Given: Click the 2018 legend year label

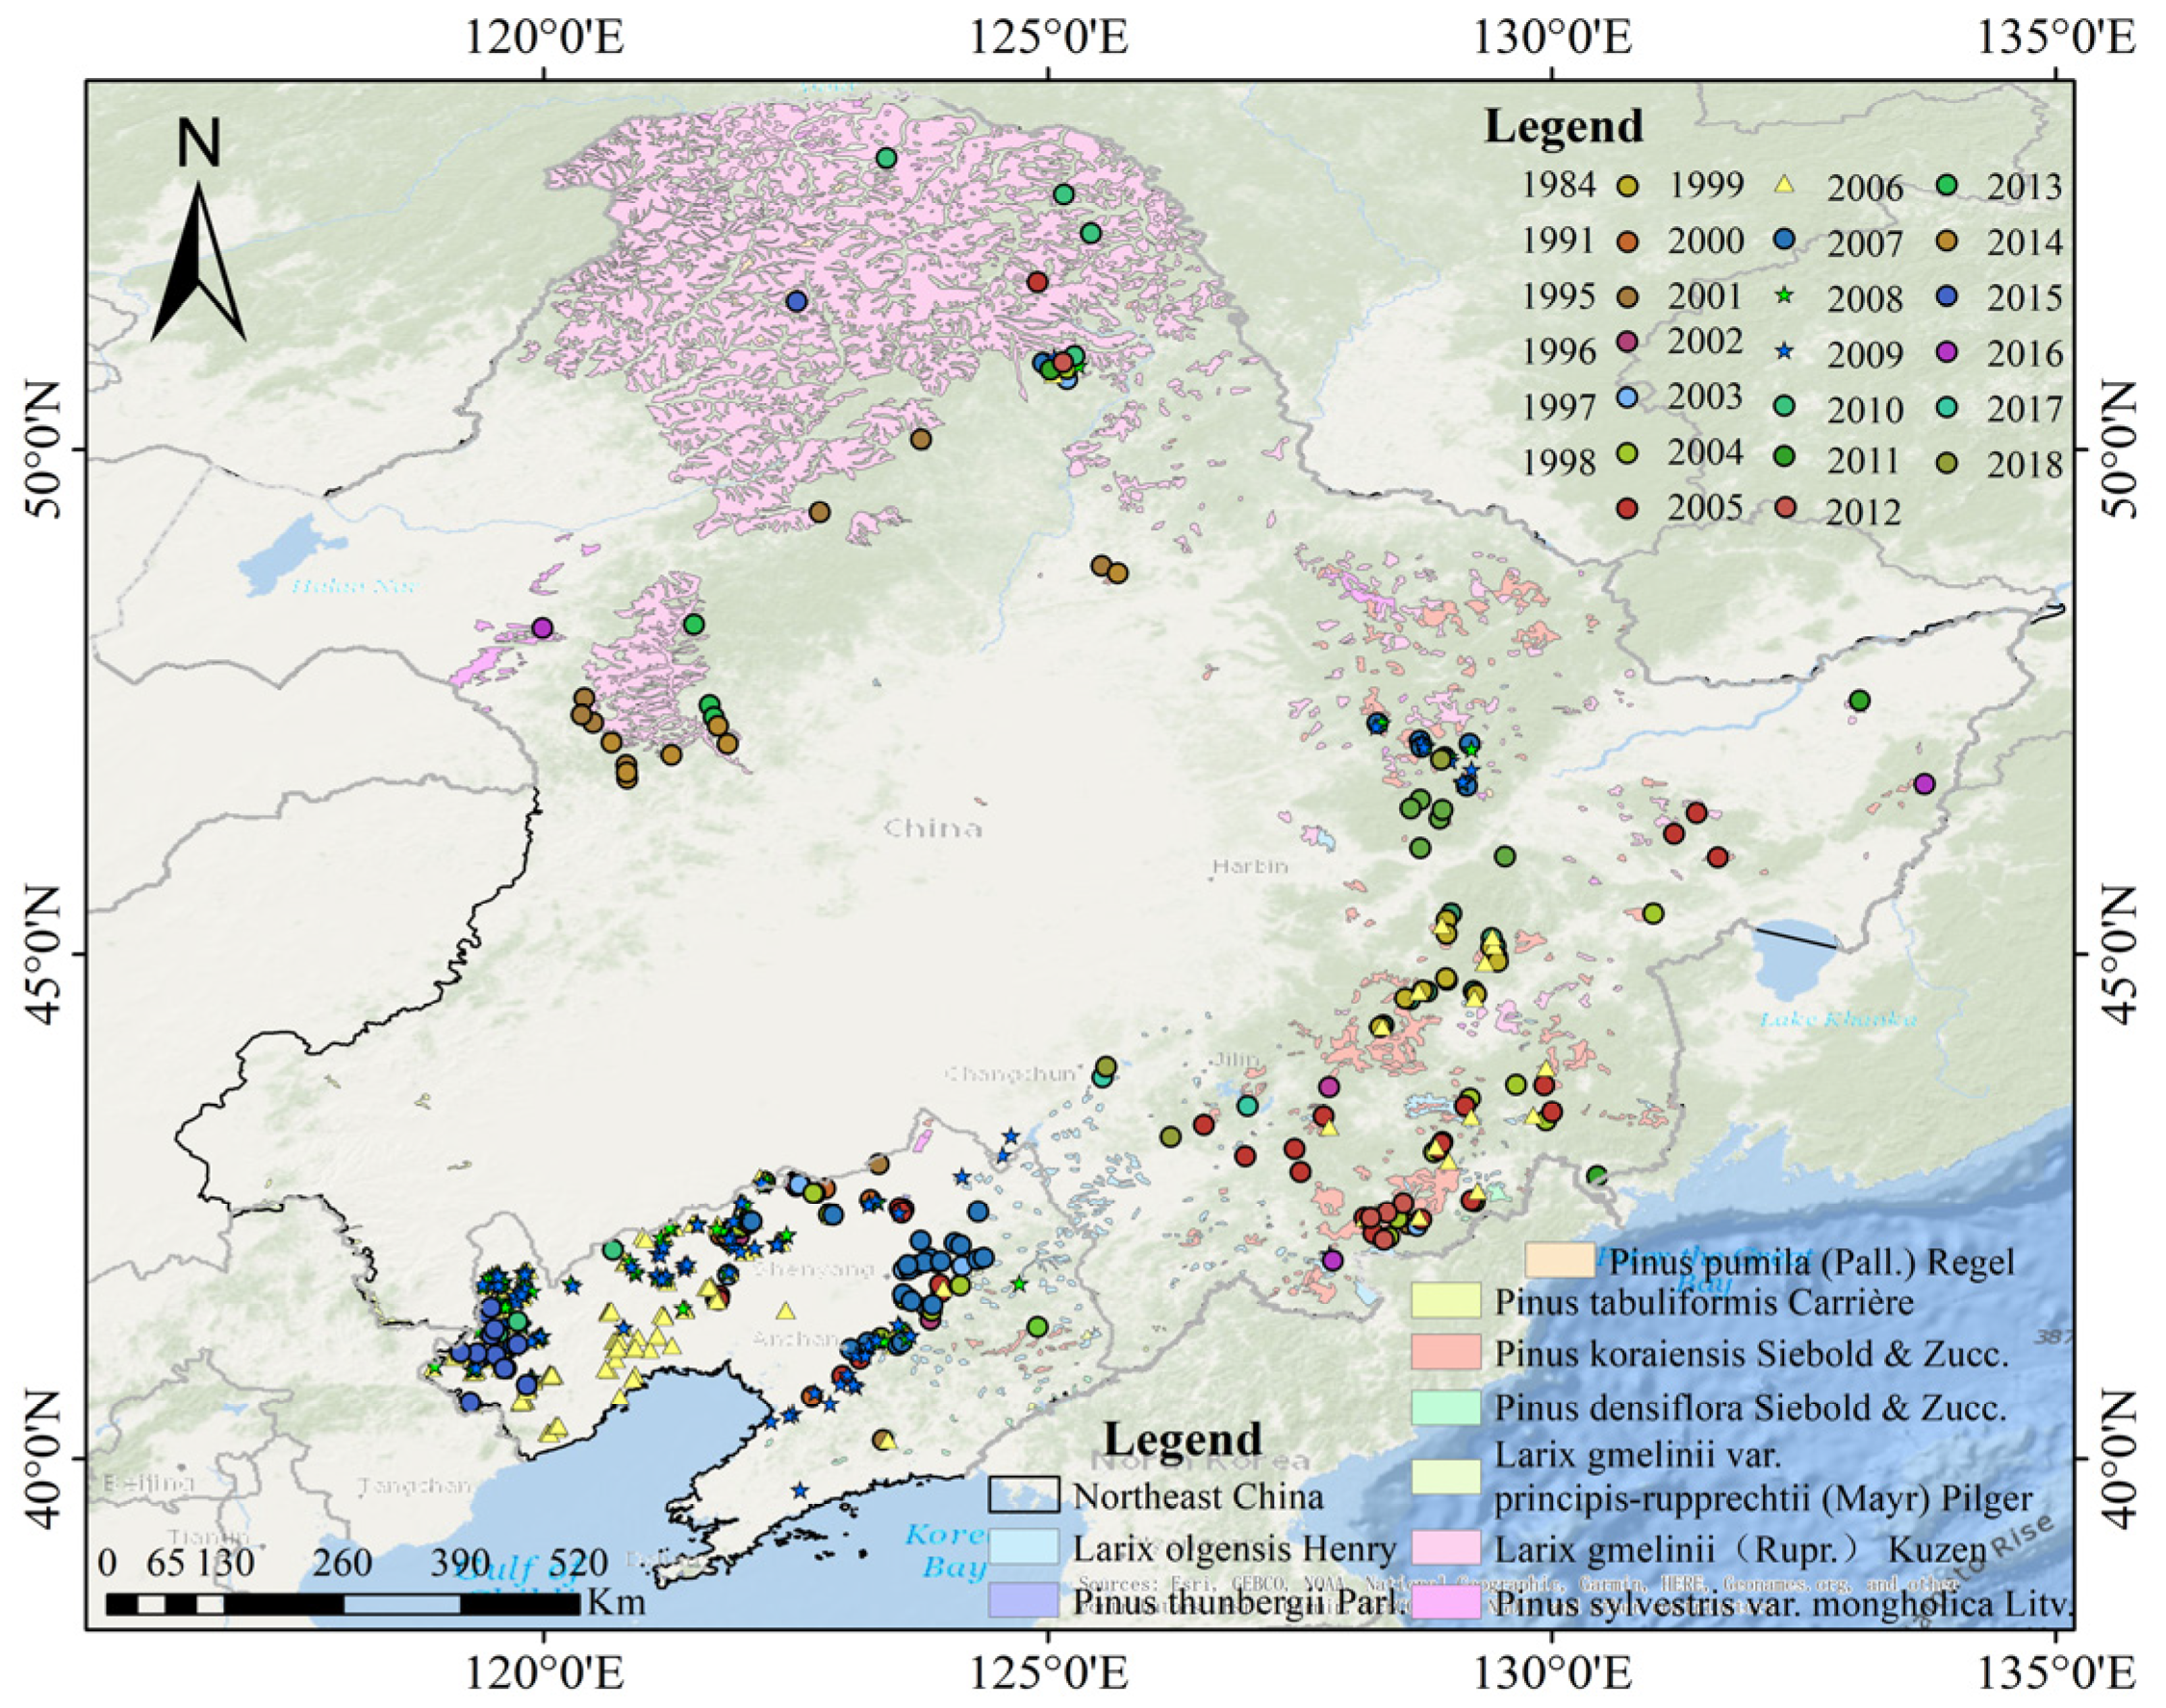Looking at the screenshot, I should point(2025,464).
